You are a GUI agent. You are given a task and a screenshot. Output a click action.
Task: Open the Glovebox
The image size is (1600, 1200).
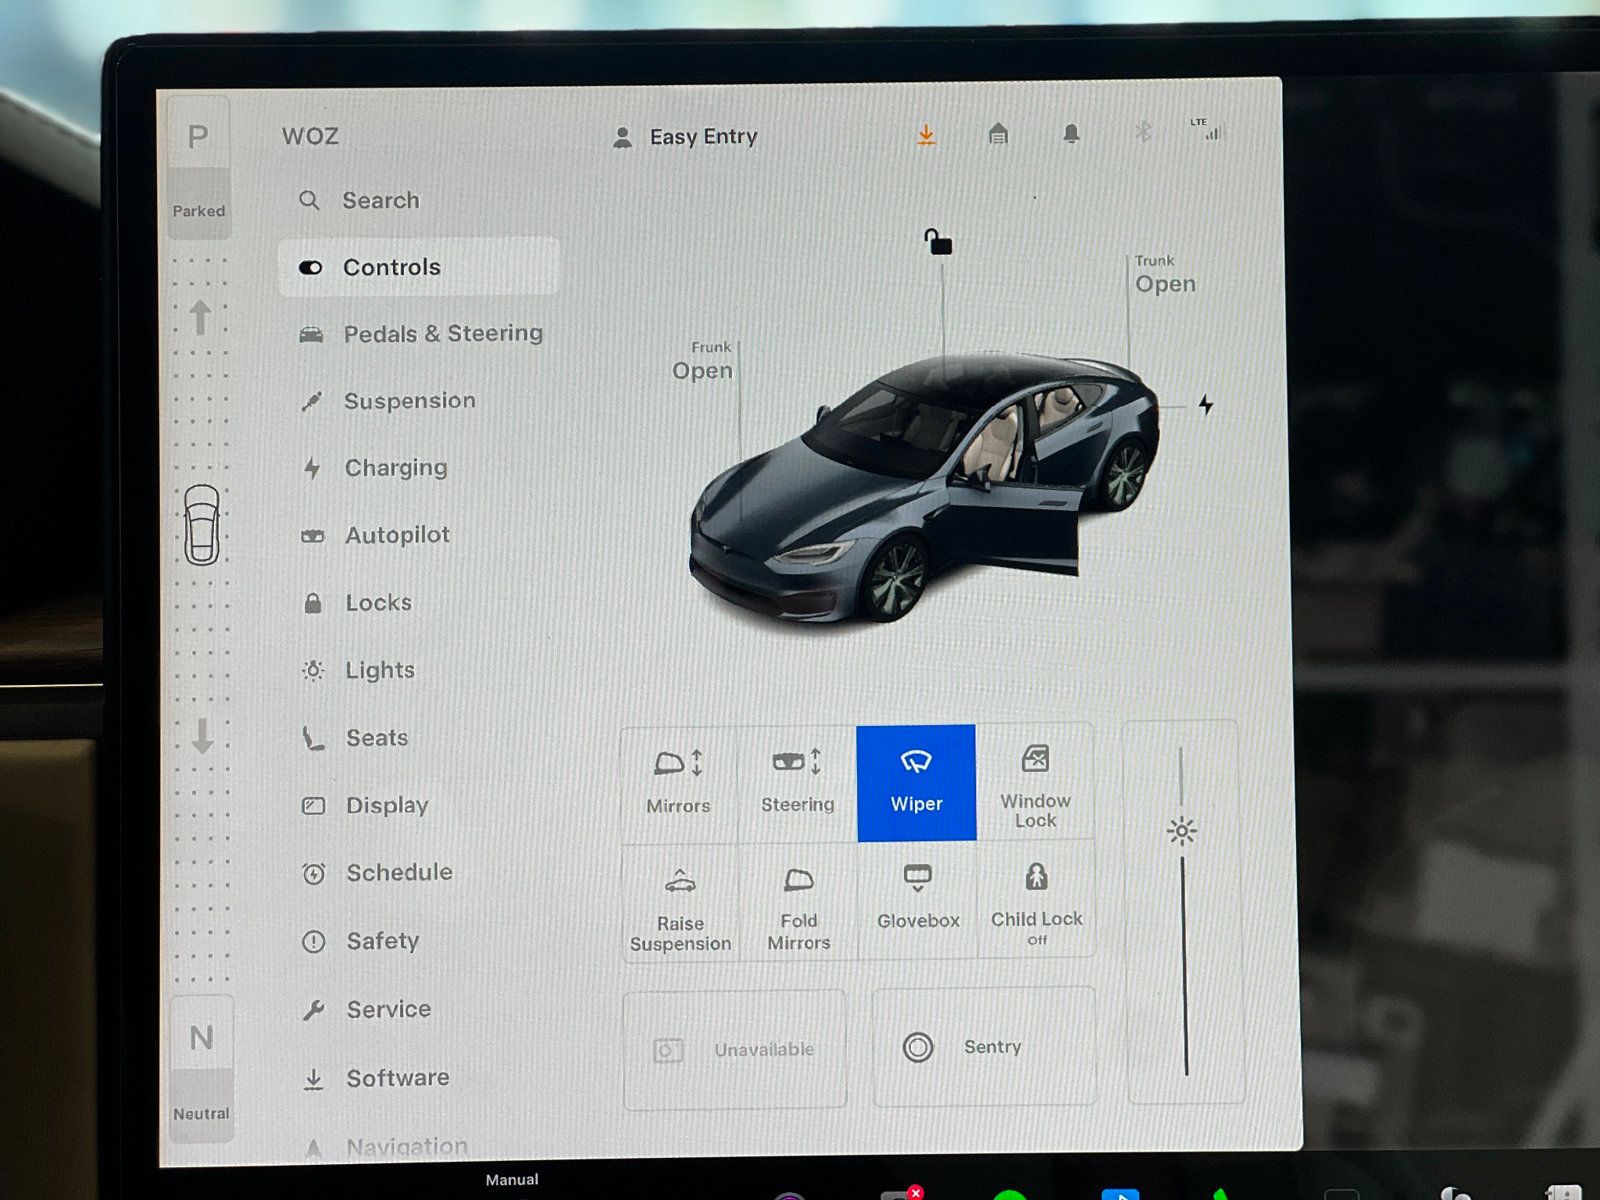(x=917, y=897)
